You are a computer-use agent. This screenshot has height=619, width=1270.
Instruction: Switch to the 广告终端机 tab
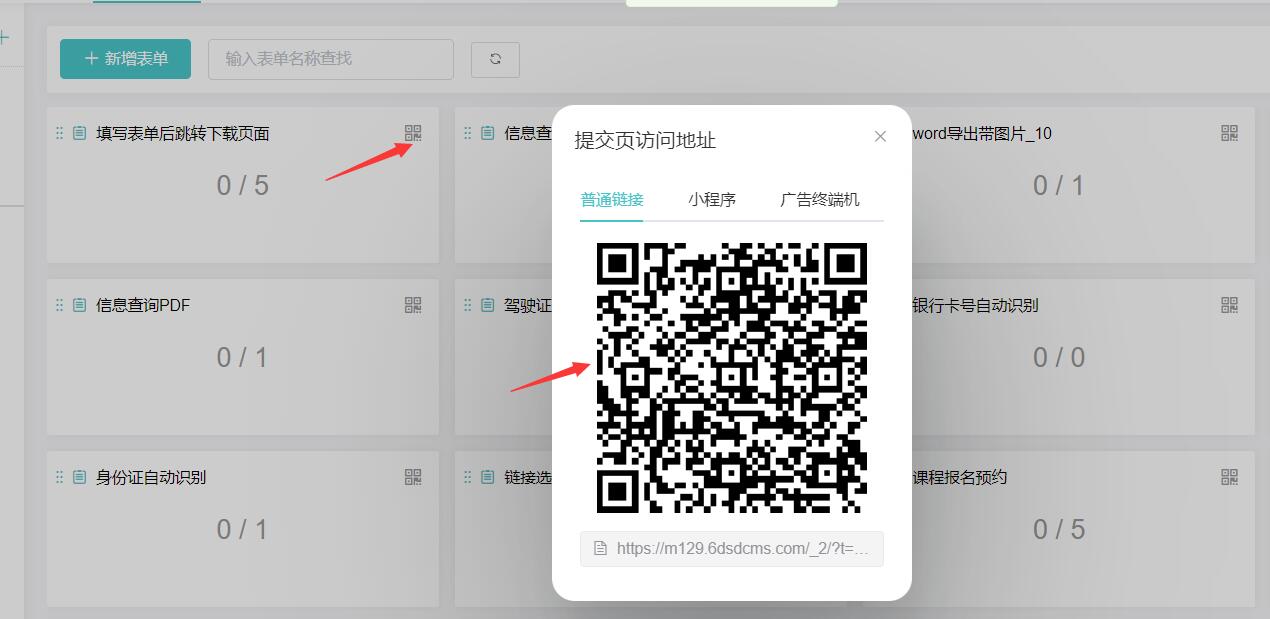tap(820, 199)
